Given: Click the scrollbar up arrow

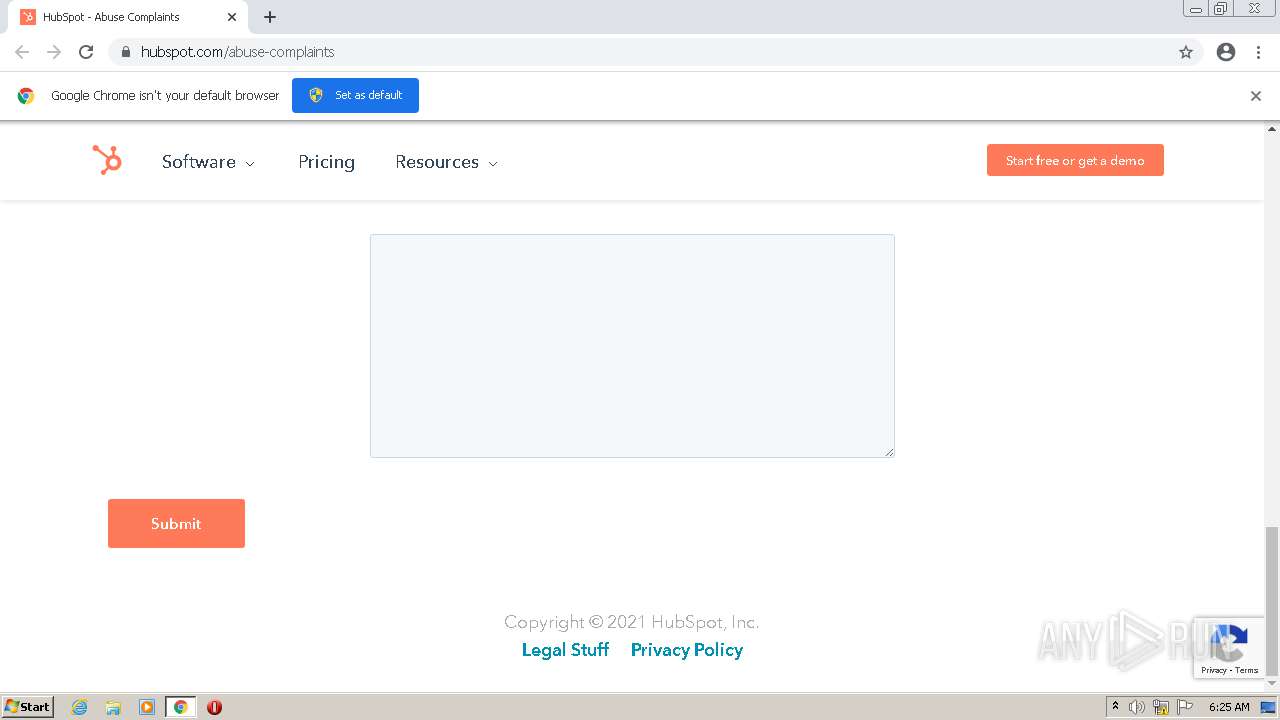Looking at the screenshot, I should pyautogui.click(x=1272, y=129).
